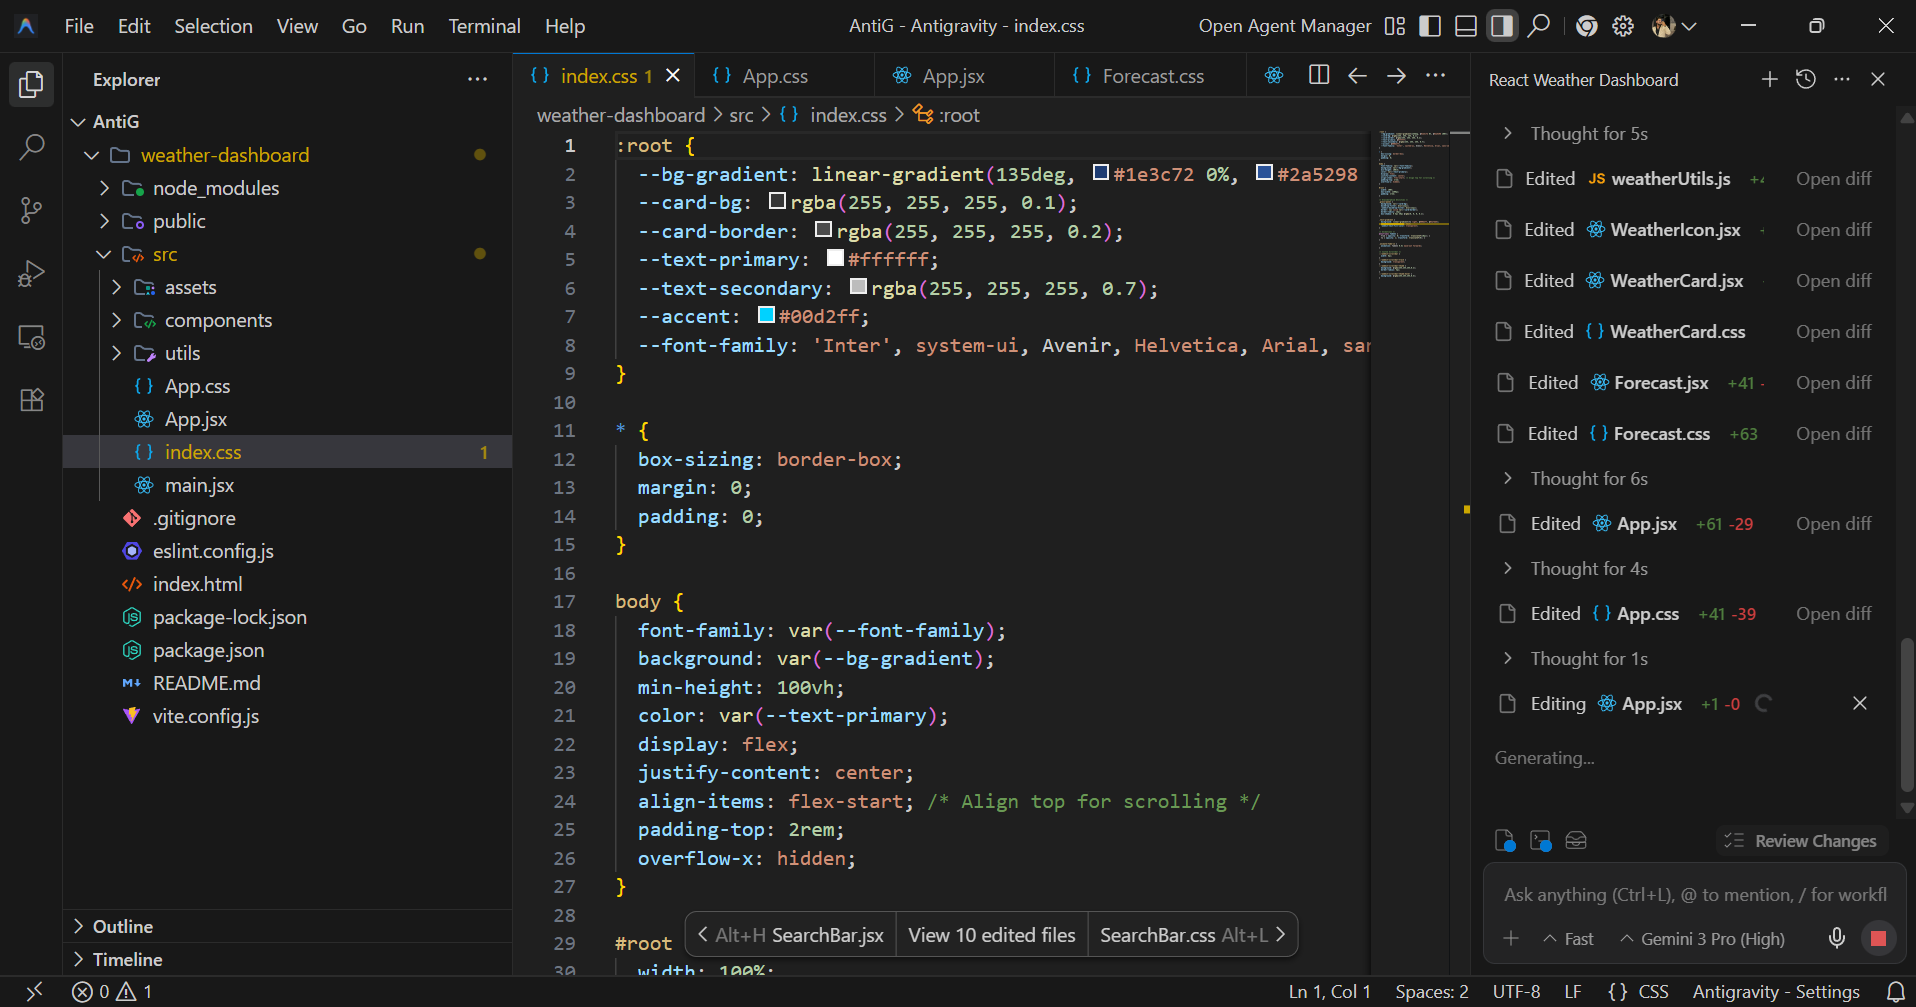Expand the 'Thought for 5s' entry
The width and height of the screenshot is (1916, 1007).
coord(1588,134)
